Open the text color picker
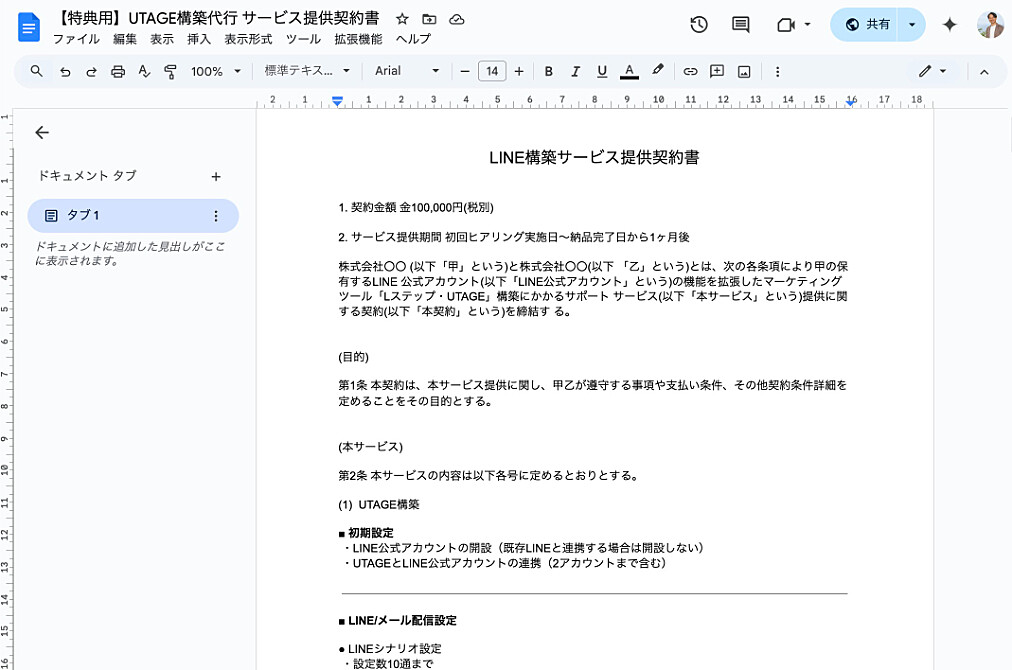Viewport: 1012px width, 670px height. (629, 72)
